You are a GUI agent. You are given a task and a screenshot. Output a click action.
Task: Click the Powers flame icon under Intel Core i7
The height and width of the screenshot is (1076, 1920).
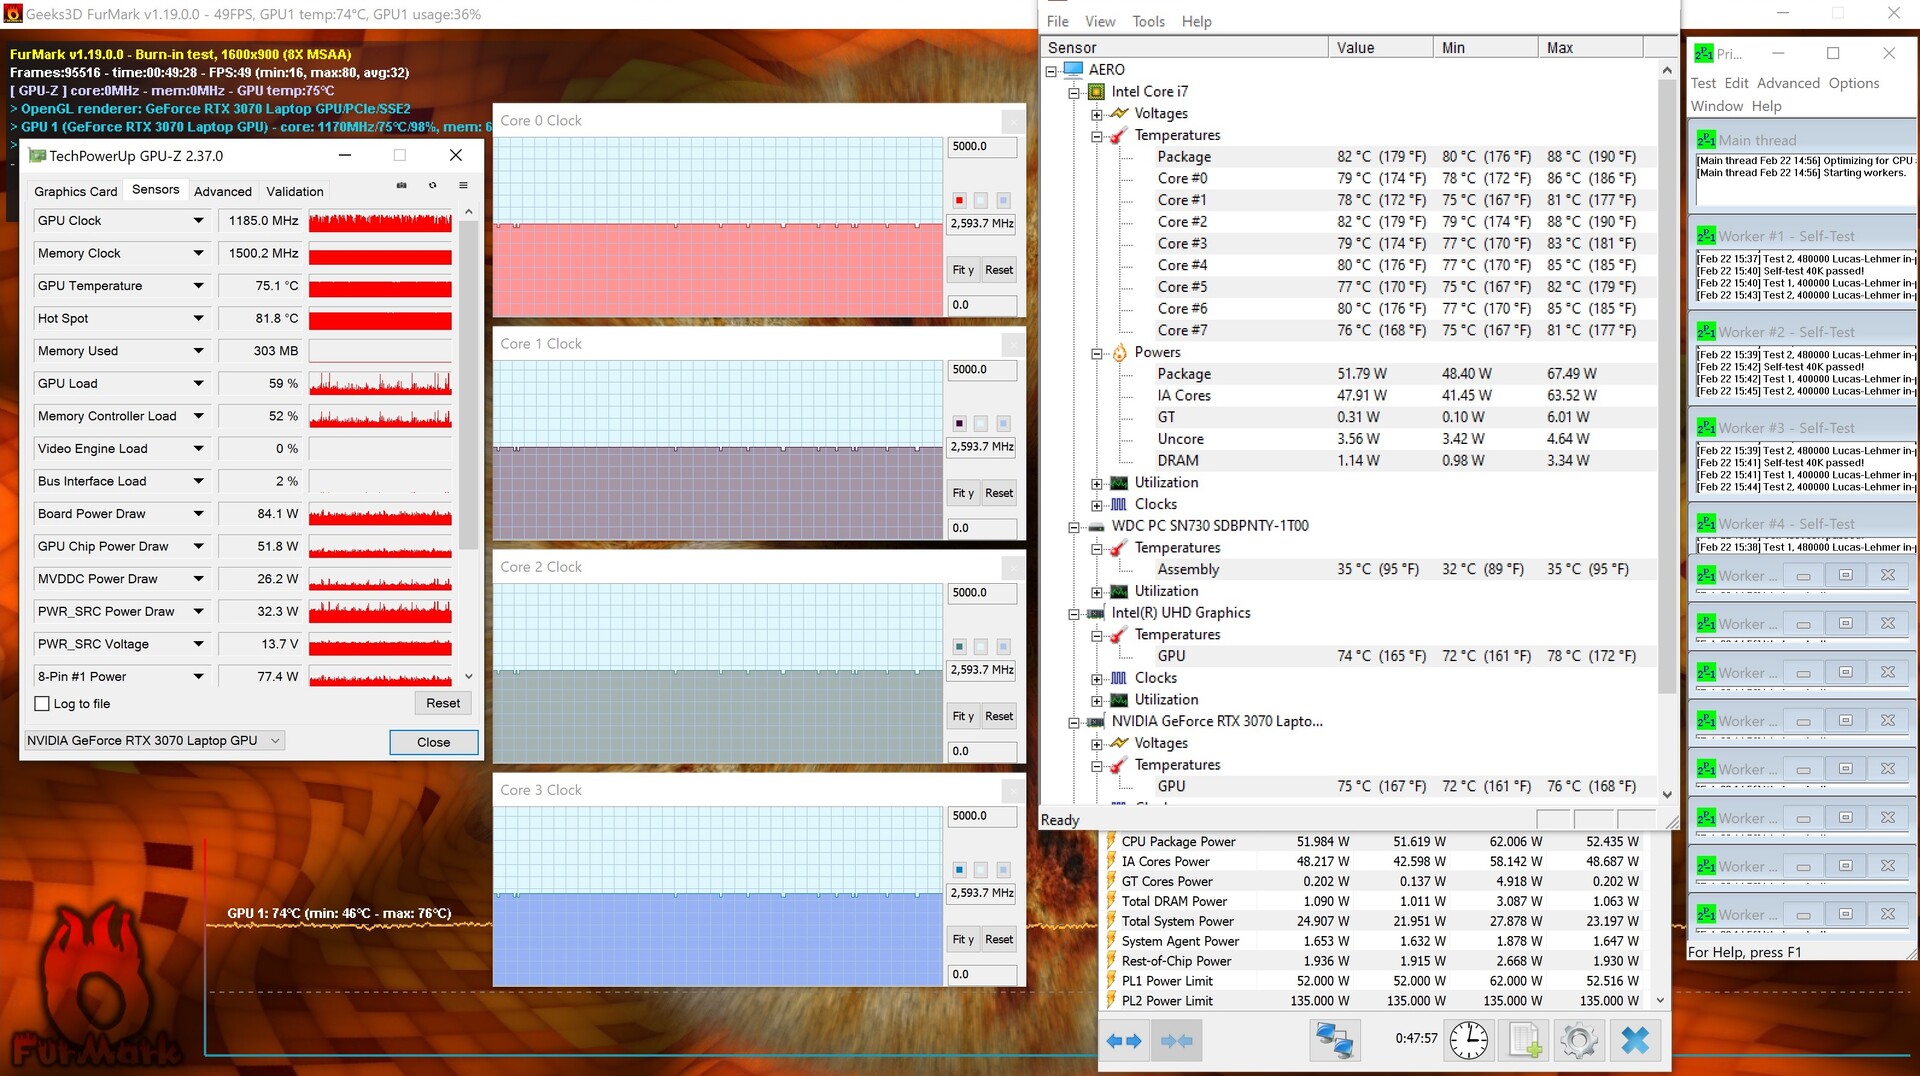1119,352
